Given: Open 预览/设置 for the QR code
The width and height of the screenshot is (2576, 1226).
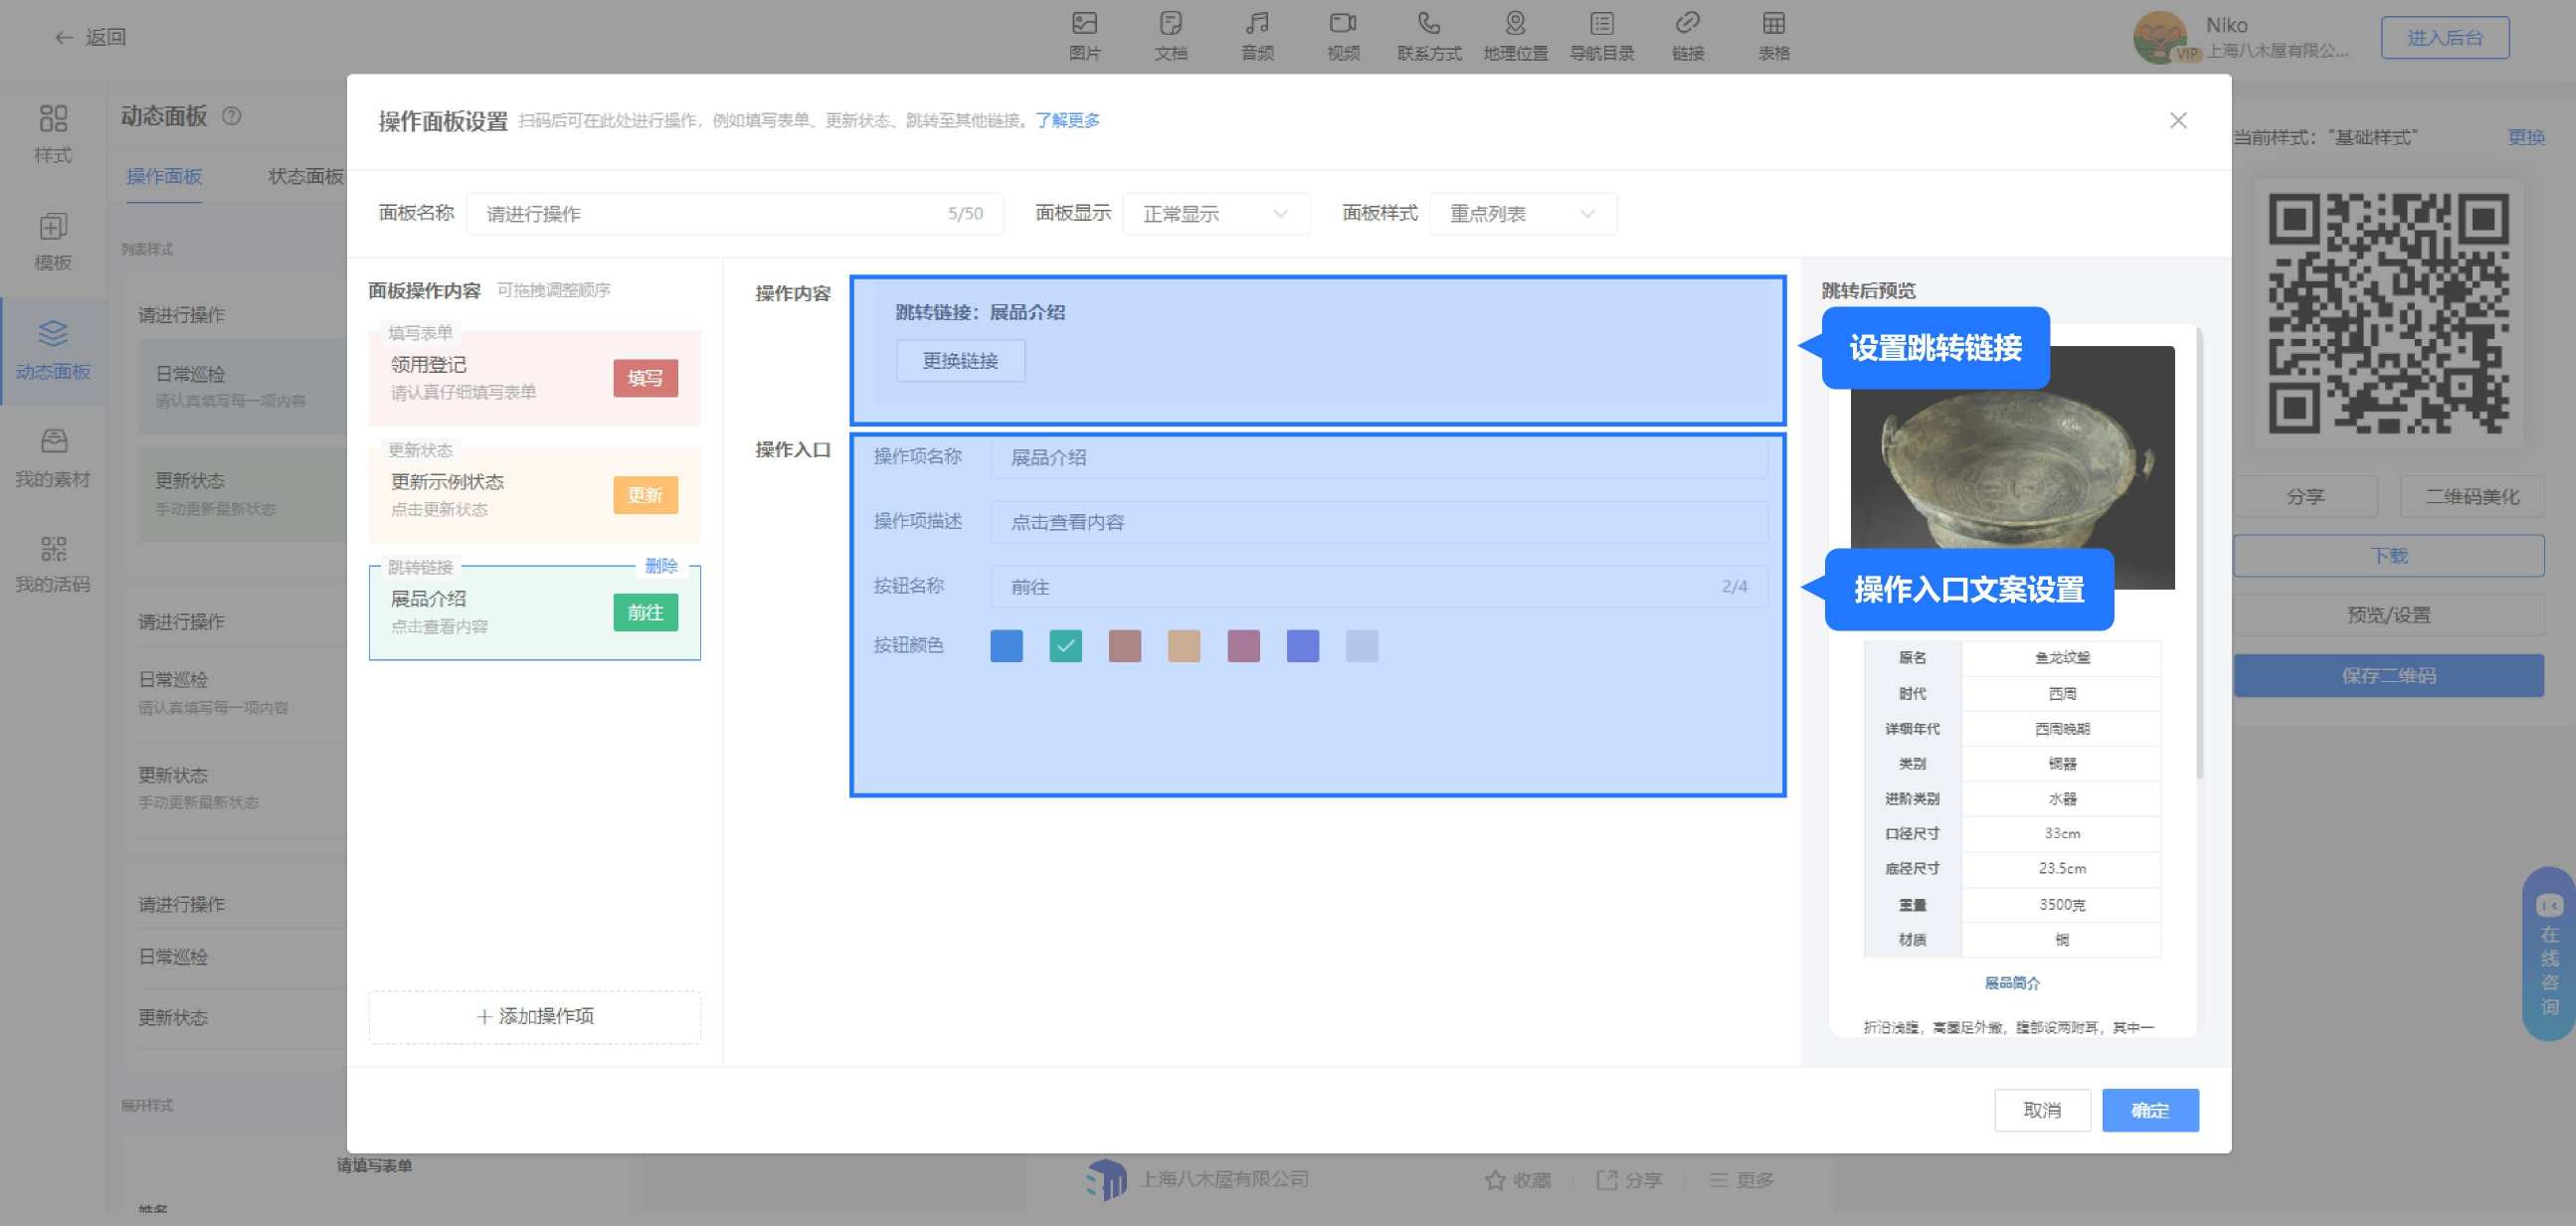Looking at the screenshot, I should click(2388, 615).
